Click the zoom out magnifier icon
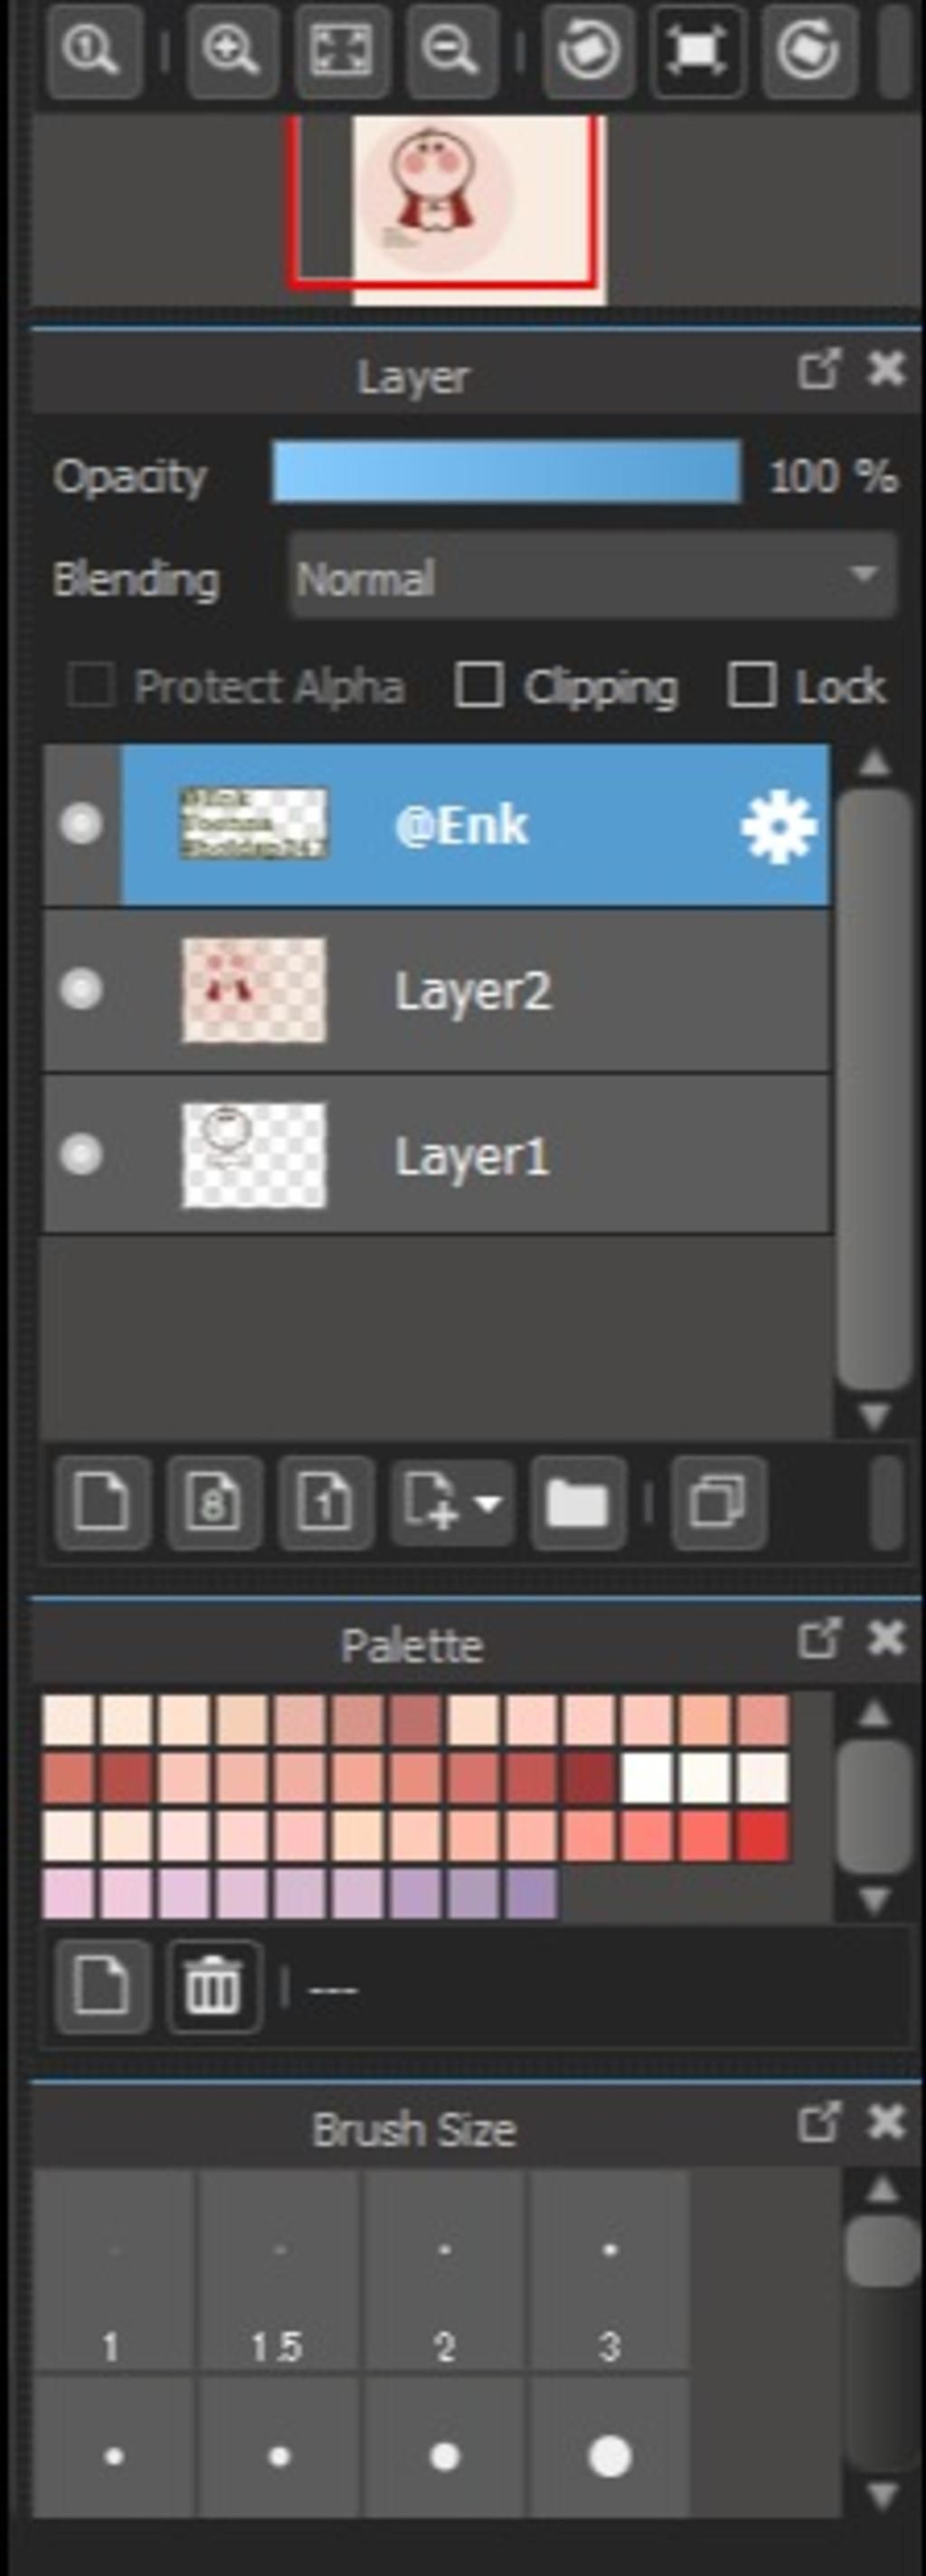The image size is (926, 2576). [453, 50]
